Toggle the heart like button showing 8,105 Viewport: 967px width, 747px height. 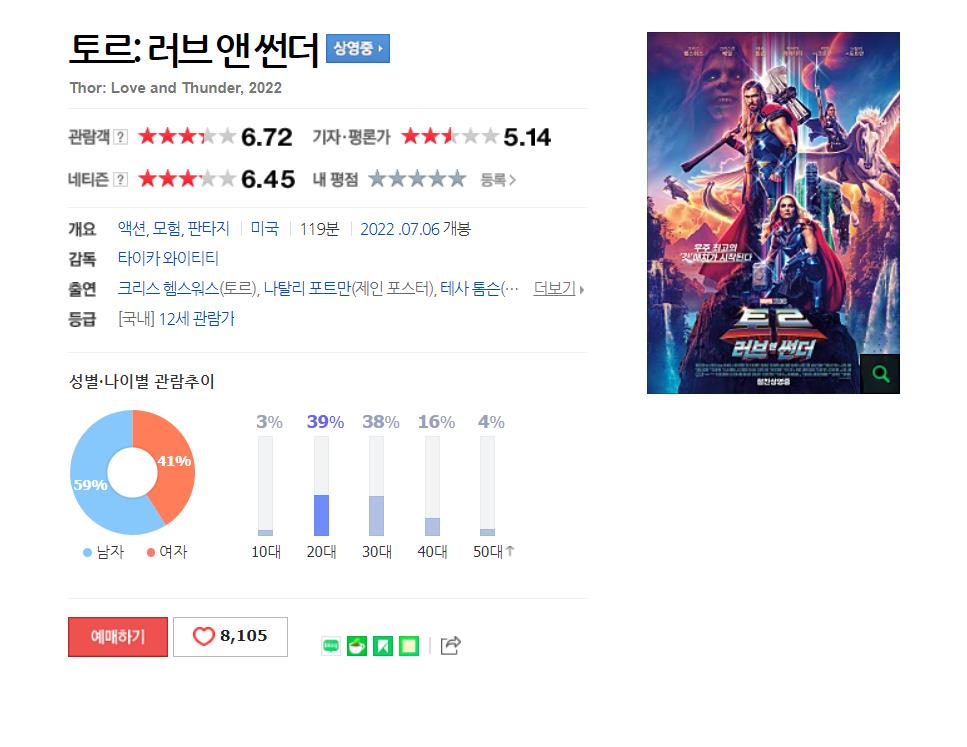(230, 637)
